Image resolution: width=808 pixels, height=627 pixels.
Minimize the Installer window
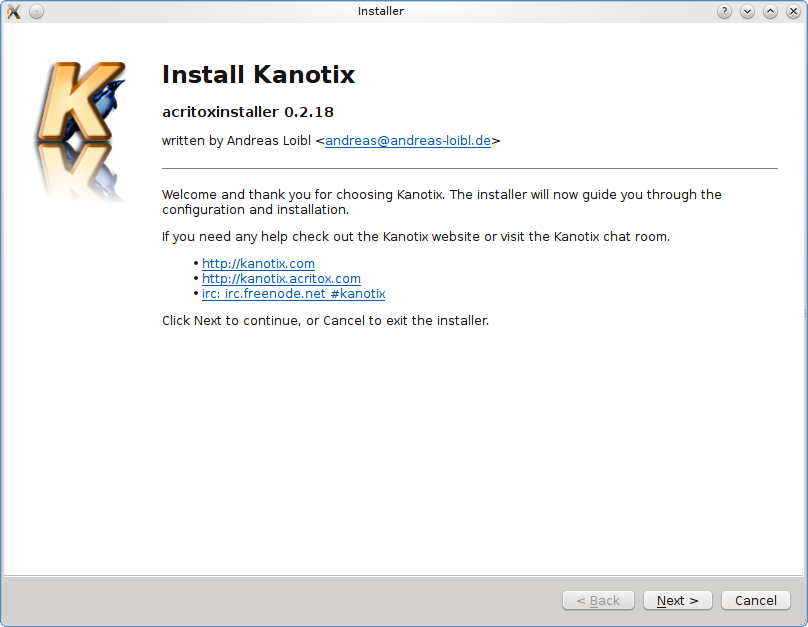(747, 11)
